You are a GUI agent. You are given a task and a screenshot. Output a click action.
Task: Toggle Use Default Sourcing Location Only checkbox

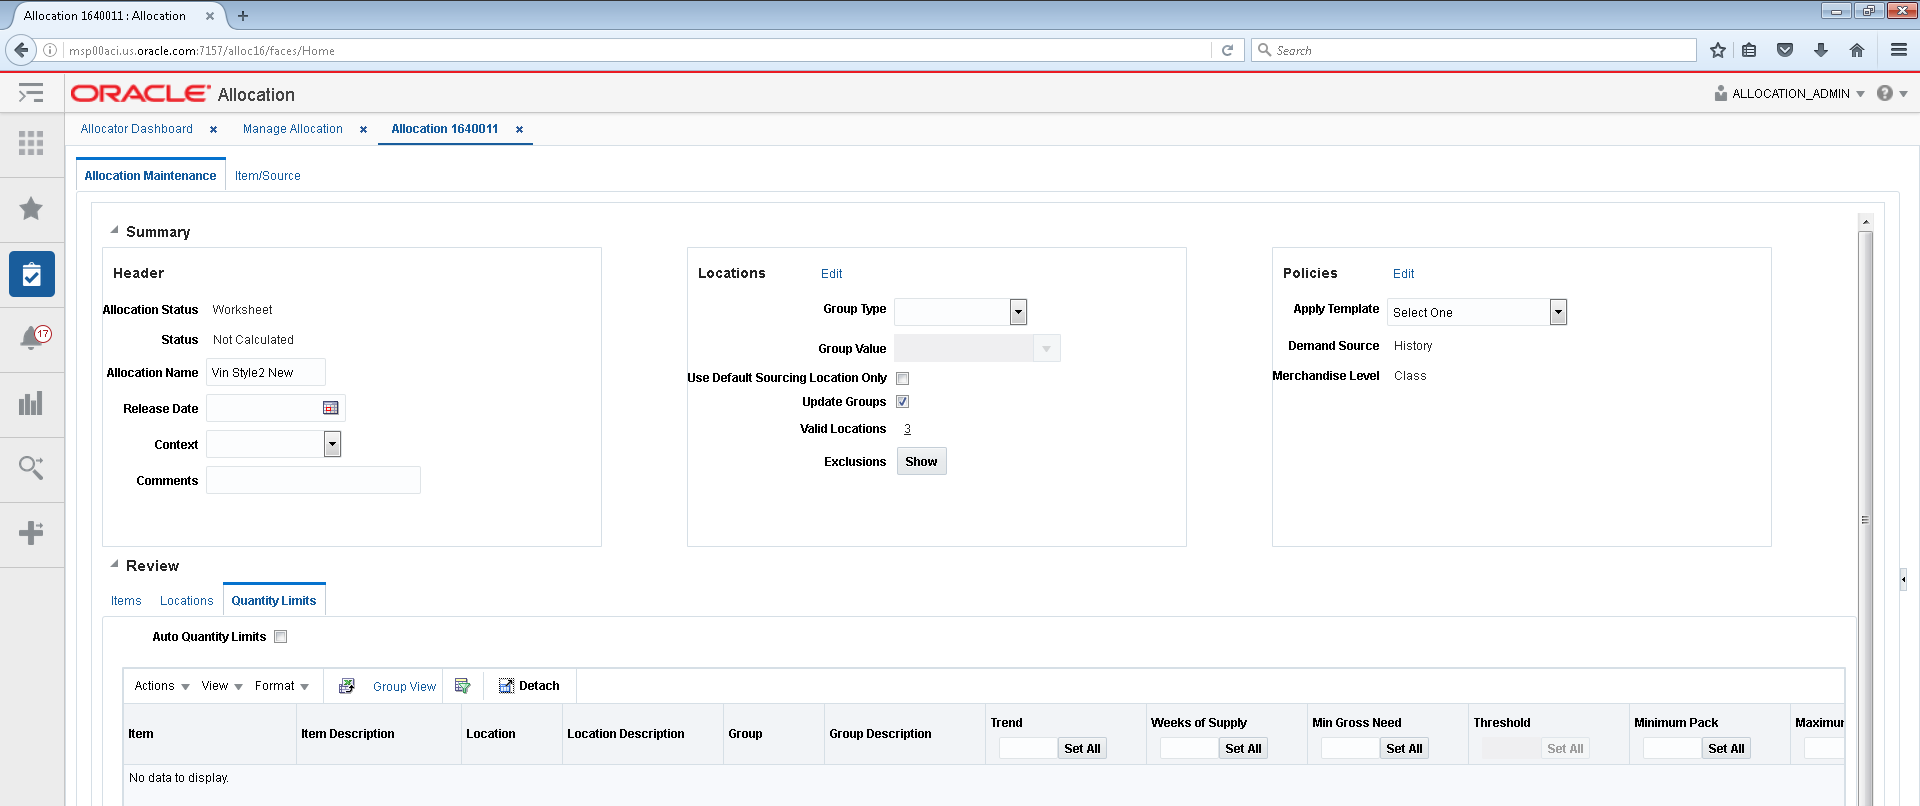pos(903,378)
